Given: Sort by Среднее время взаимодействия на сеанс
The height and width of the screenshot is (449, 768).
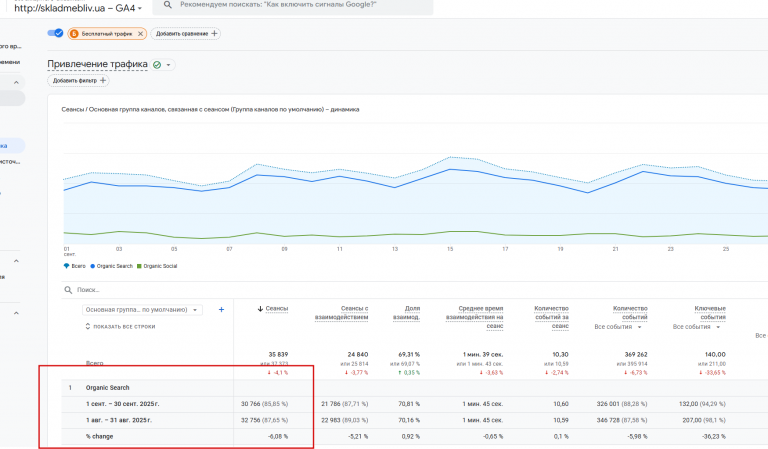Looking at the screenshot, I should tap(475, 317).
